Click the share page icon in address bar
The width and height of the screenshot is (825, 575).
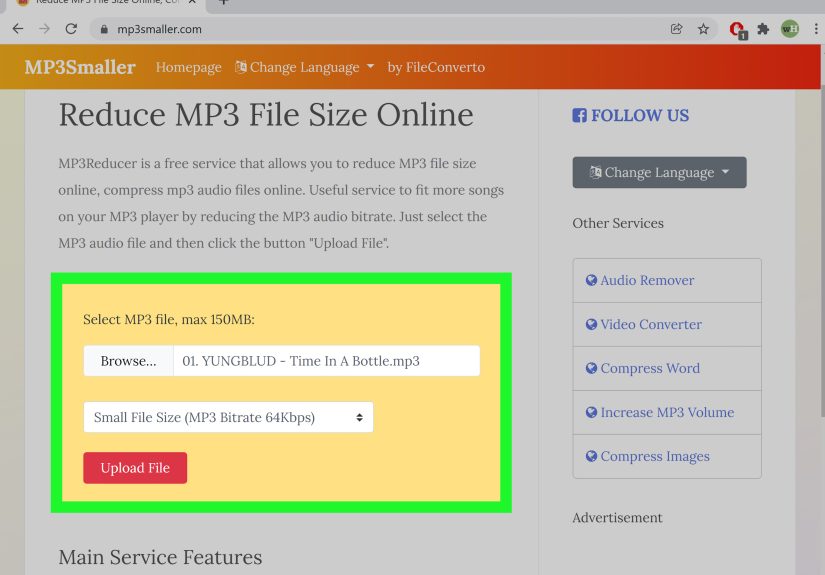(677, 29)
